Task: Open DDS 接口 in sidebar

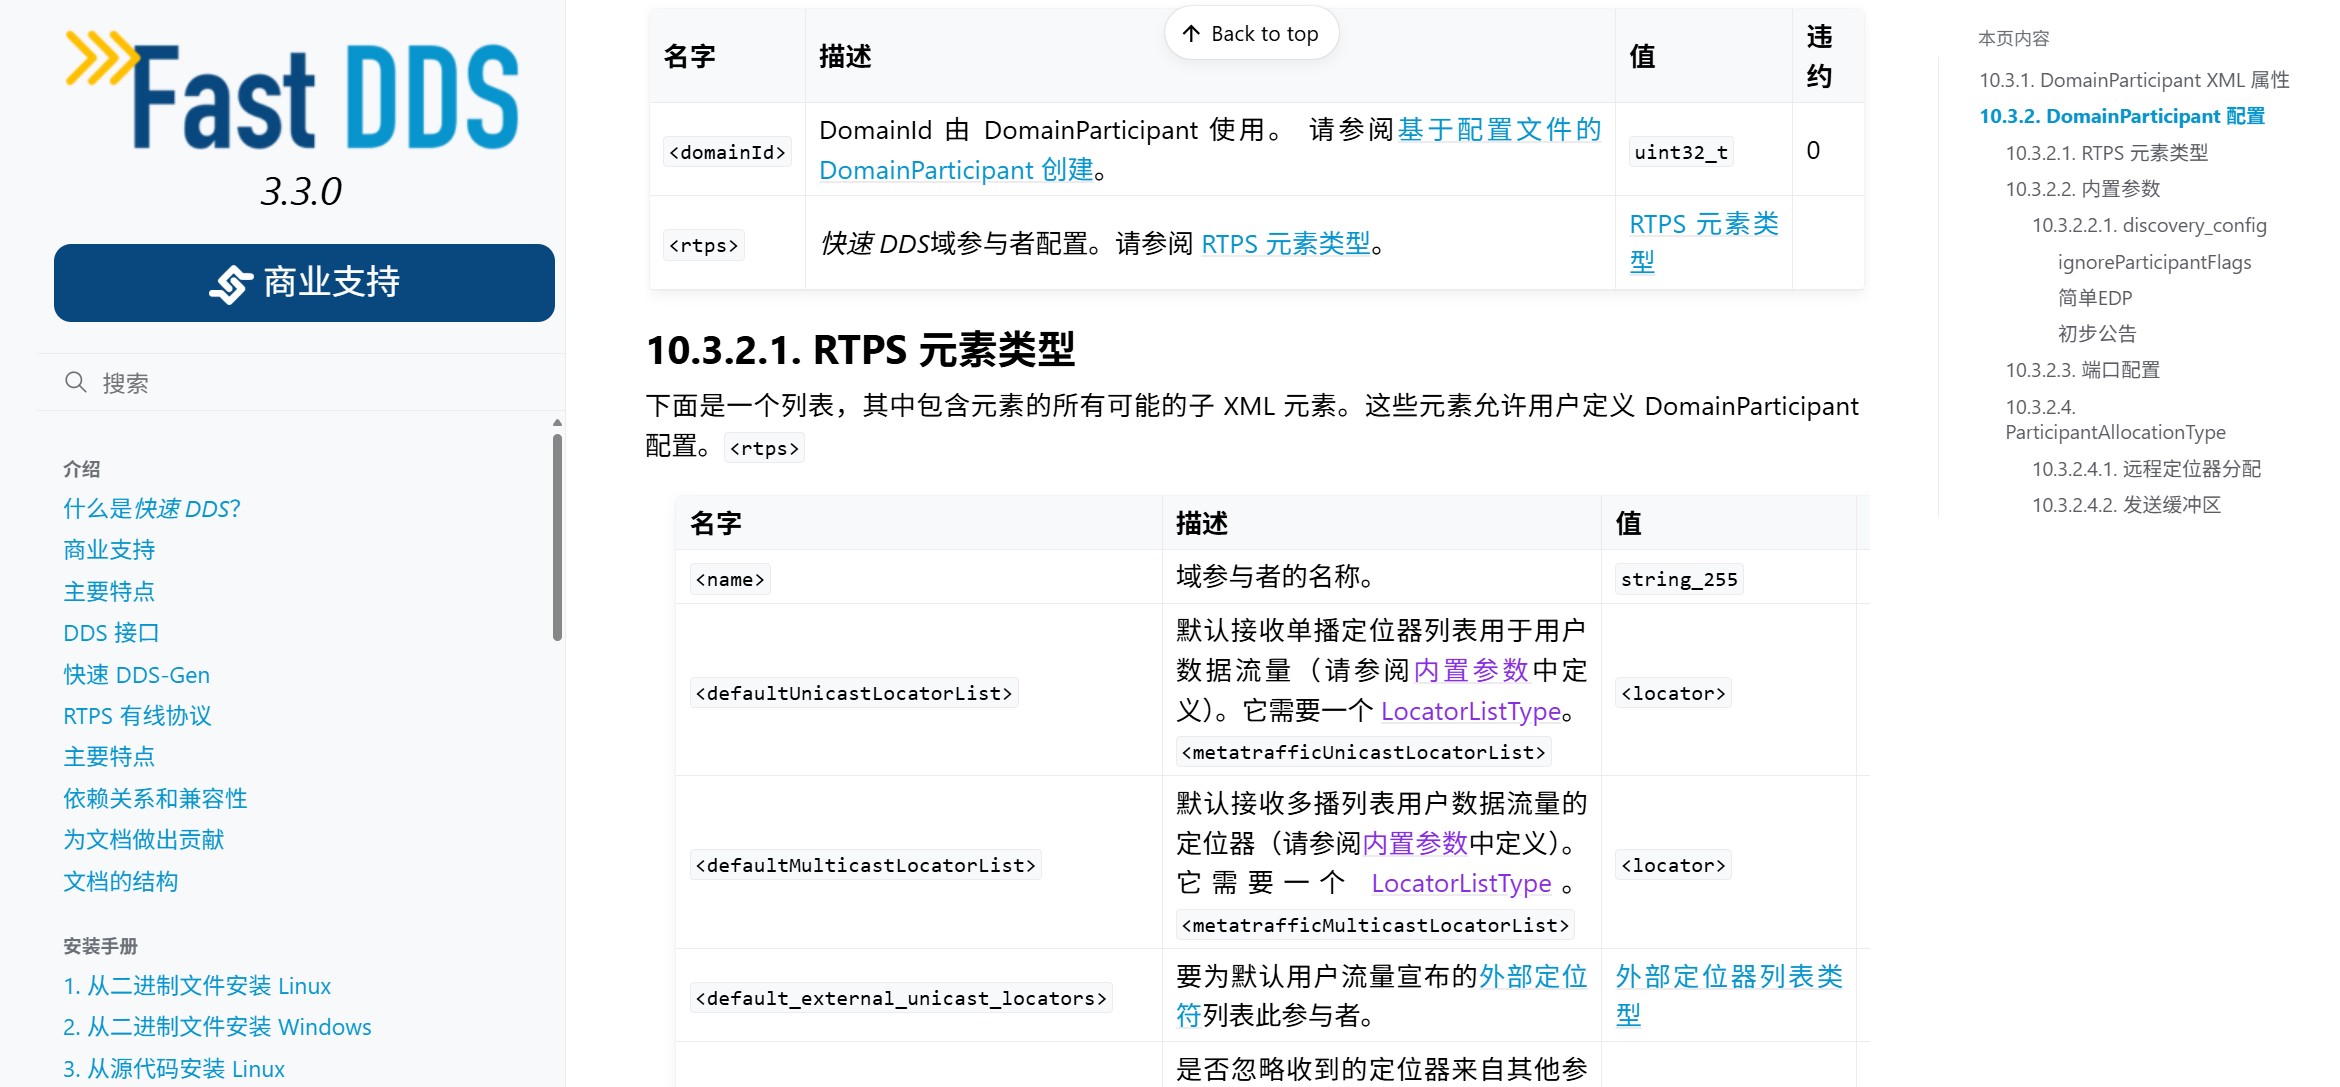Action: click(x=111, y=633)
